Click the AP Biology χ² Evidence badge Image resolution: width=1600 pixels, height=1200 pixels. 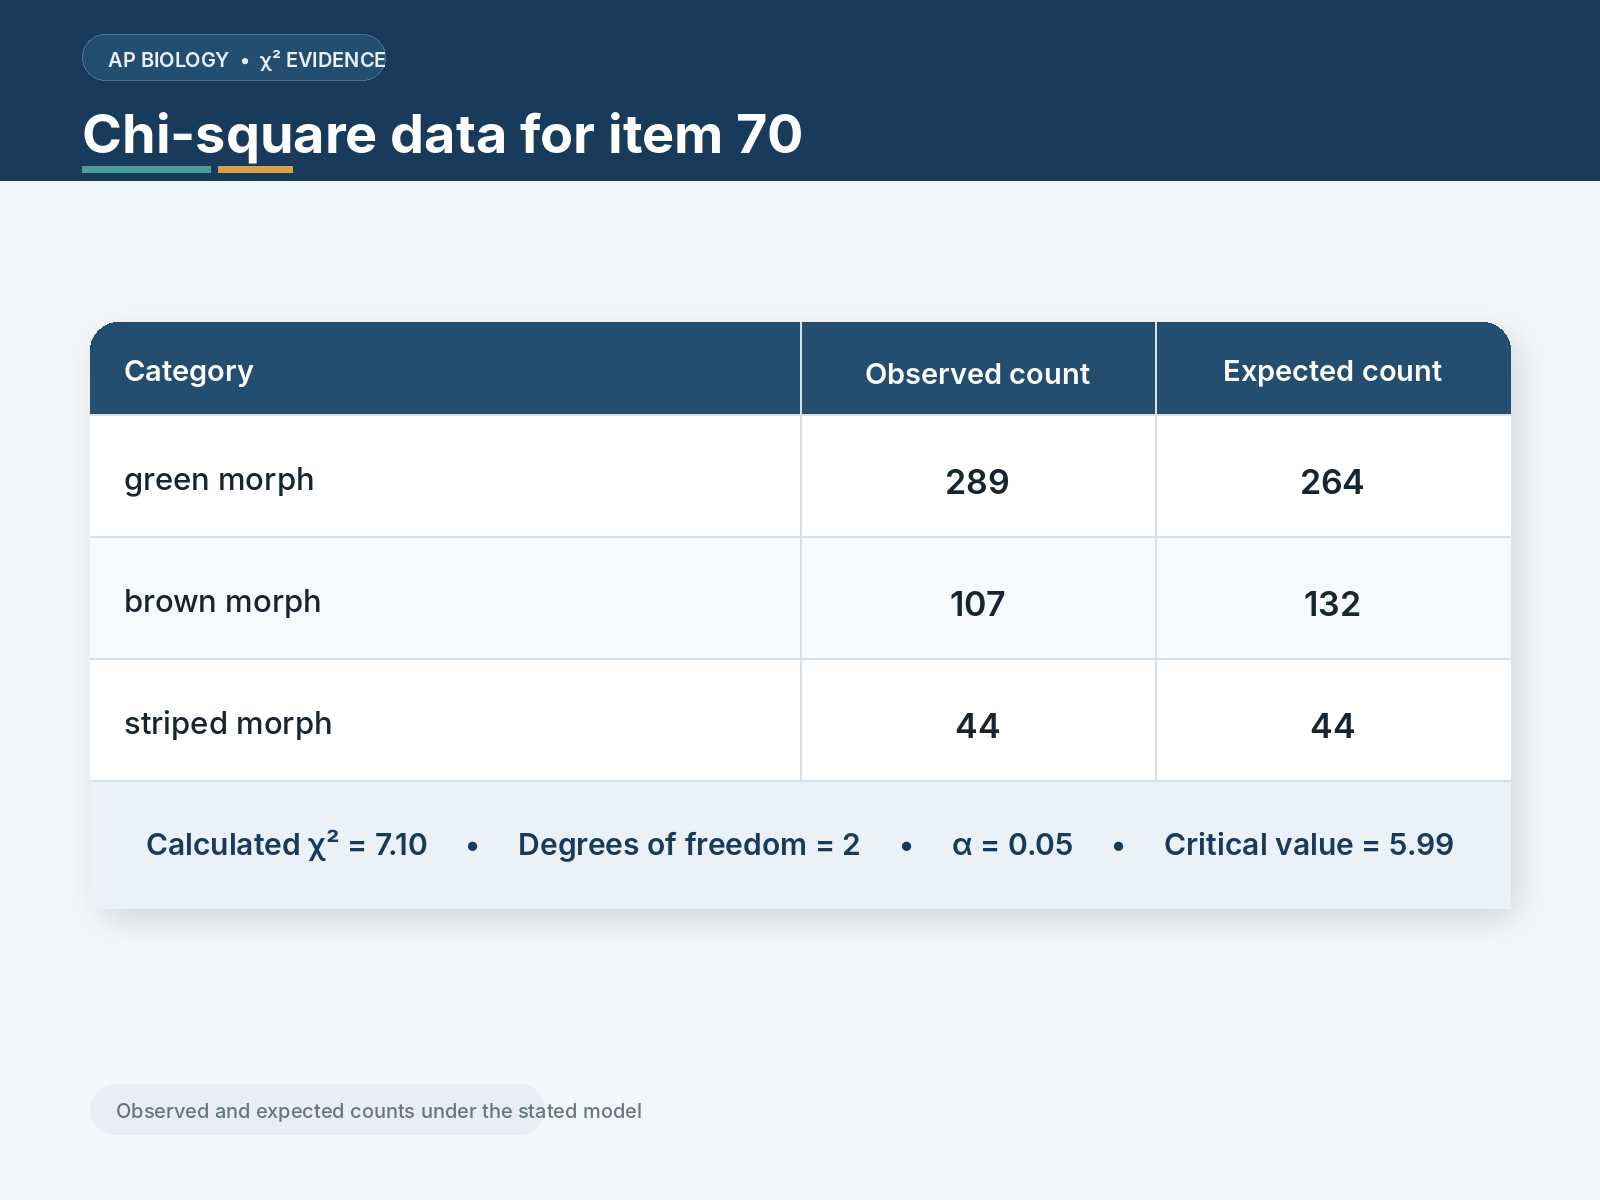click(x=234, y=58)
